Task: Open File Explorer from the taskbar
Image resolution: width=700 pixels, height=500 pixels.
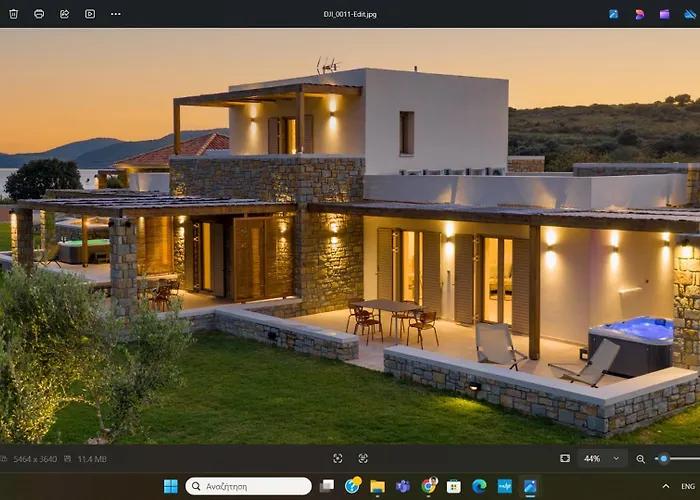Action: tap(378, 486)
